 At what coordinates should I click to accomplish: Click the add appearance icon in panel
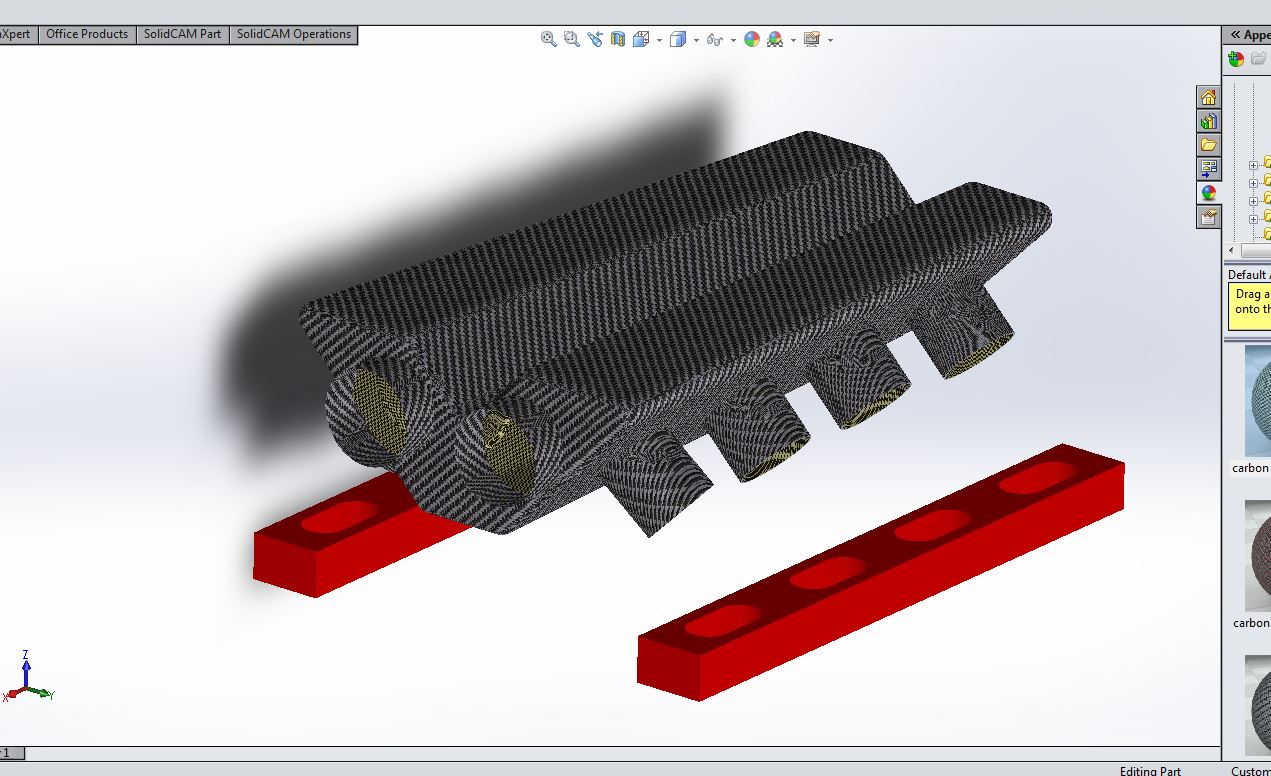point(1236,59)
